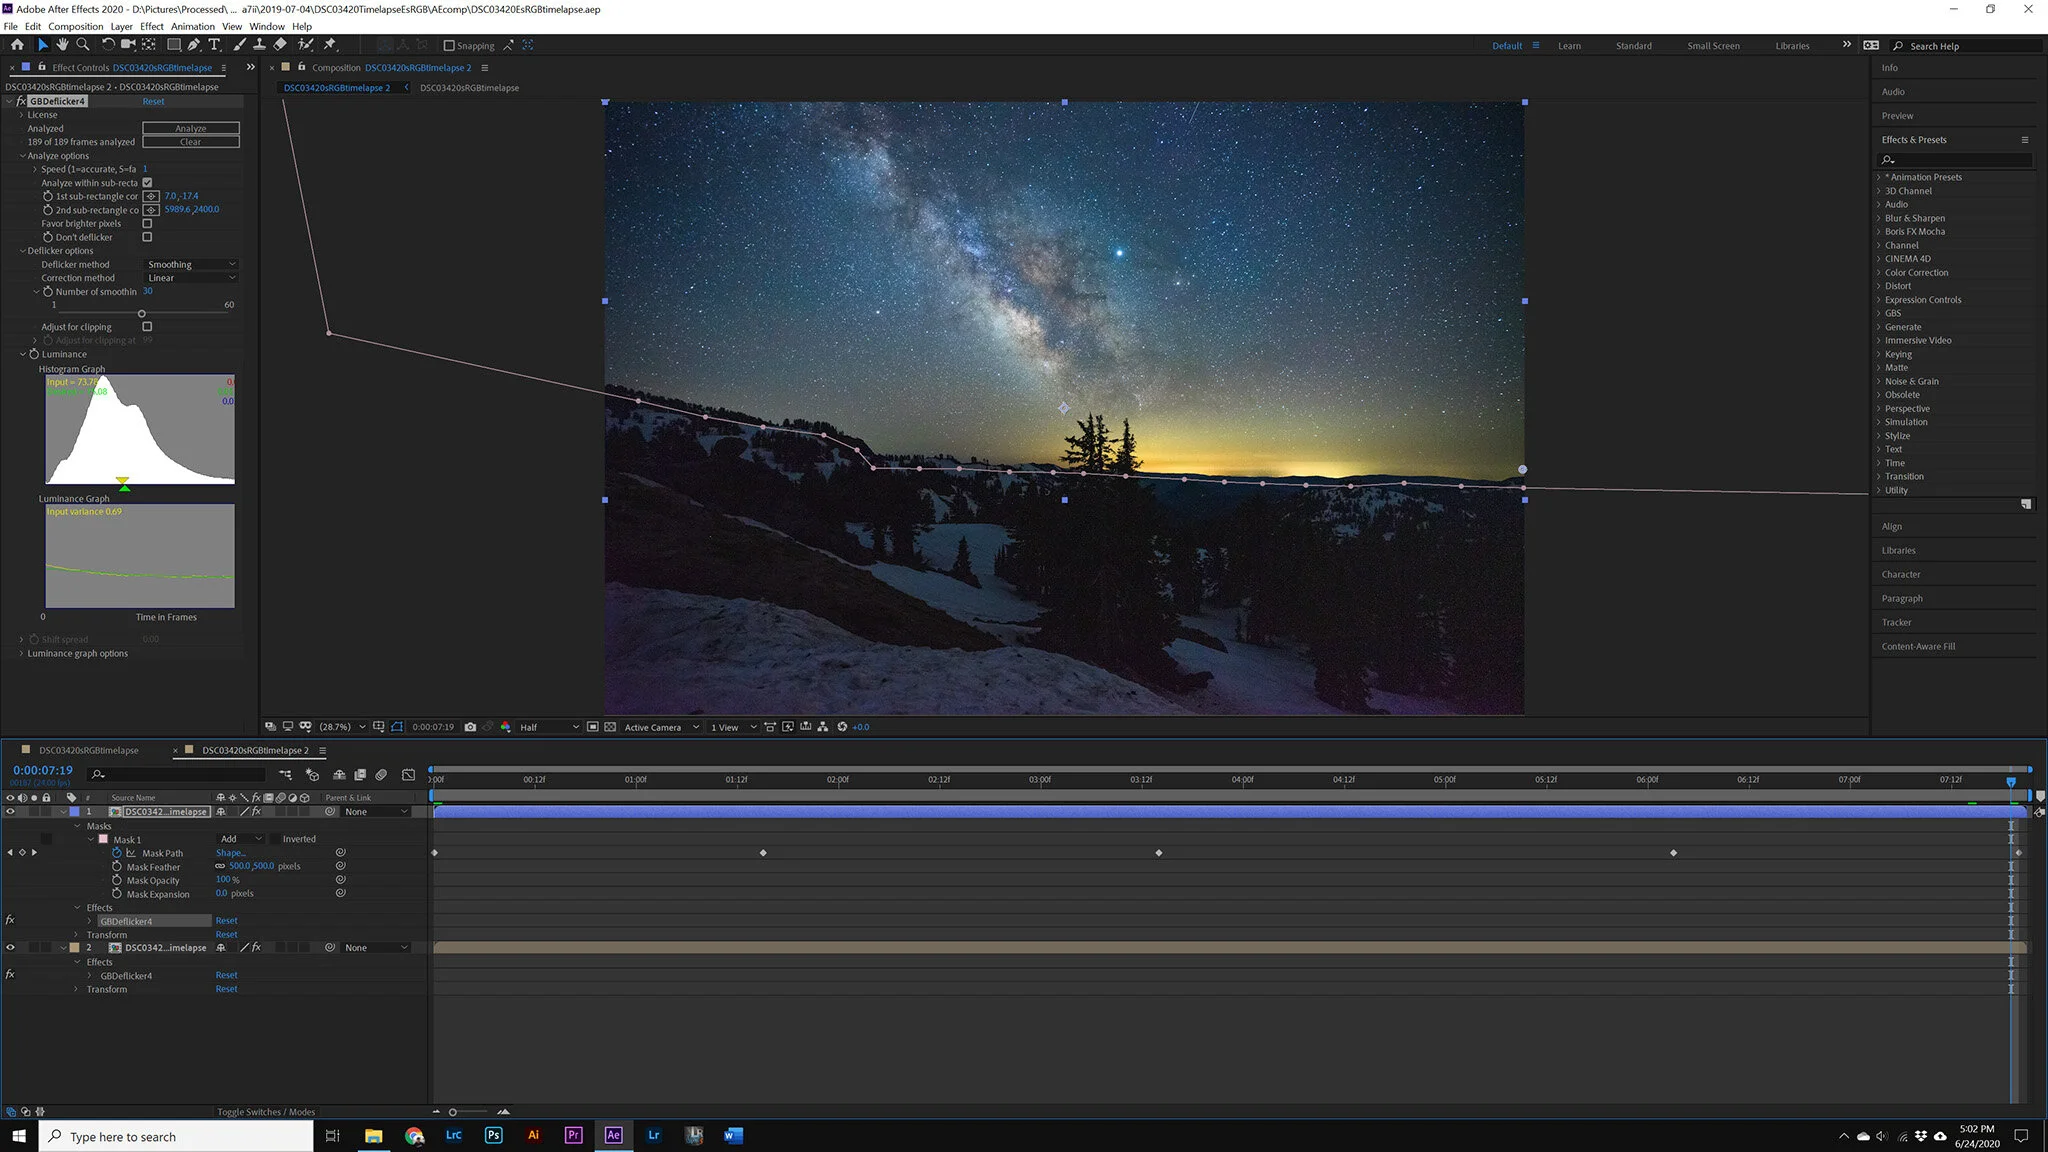Click the Analyze button
The height and width of the screenshot is (1152, 2048).
190,128
